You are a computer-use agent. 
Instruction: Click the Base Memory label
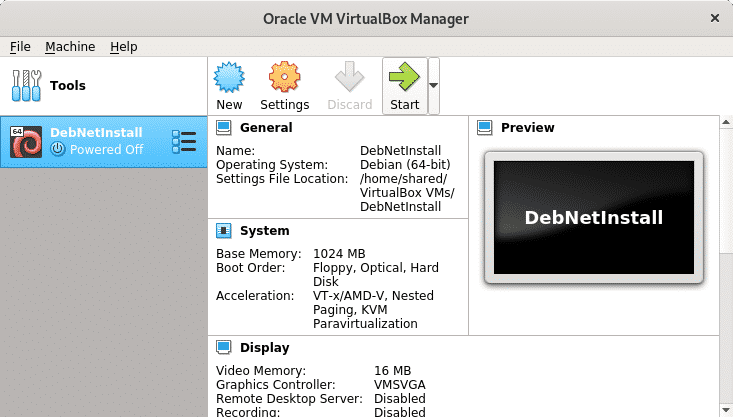(259, 253)
